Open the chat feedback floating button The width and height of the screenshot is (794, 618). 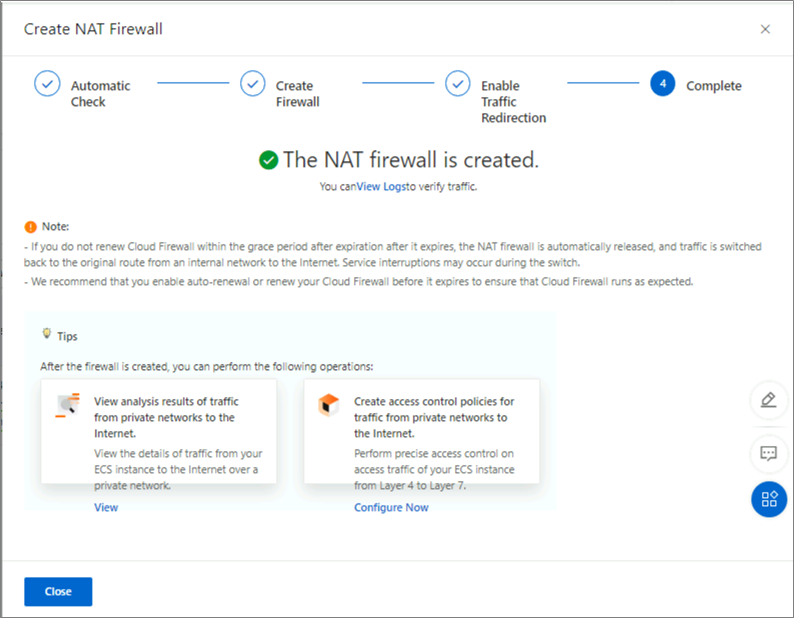(x=768, y=452)
